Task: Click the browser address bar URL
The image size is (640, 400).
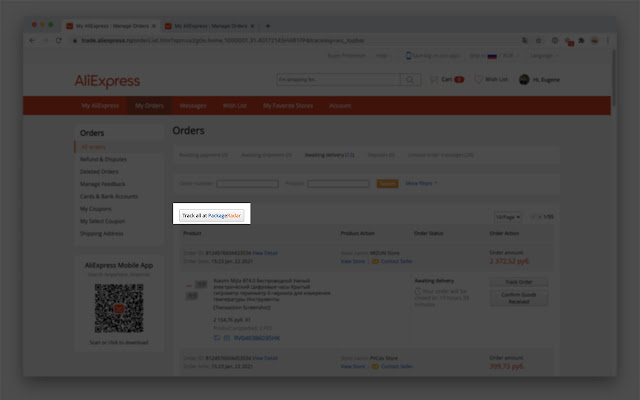Action: pos(222,40)
